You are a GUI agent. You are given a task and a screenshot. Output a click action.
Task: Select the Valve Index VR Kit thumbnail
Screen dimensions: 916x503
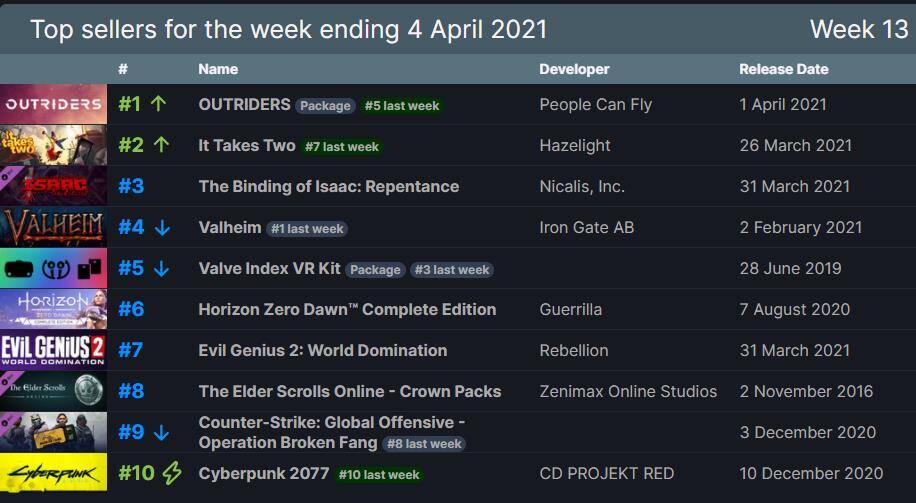[53, 268]
